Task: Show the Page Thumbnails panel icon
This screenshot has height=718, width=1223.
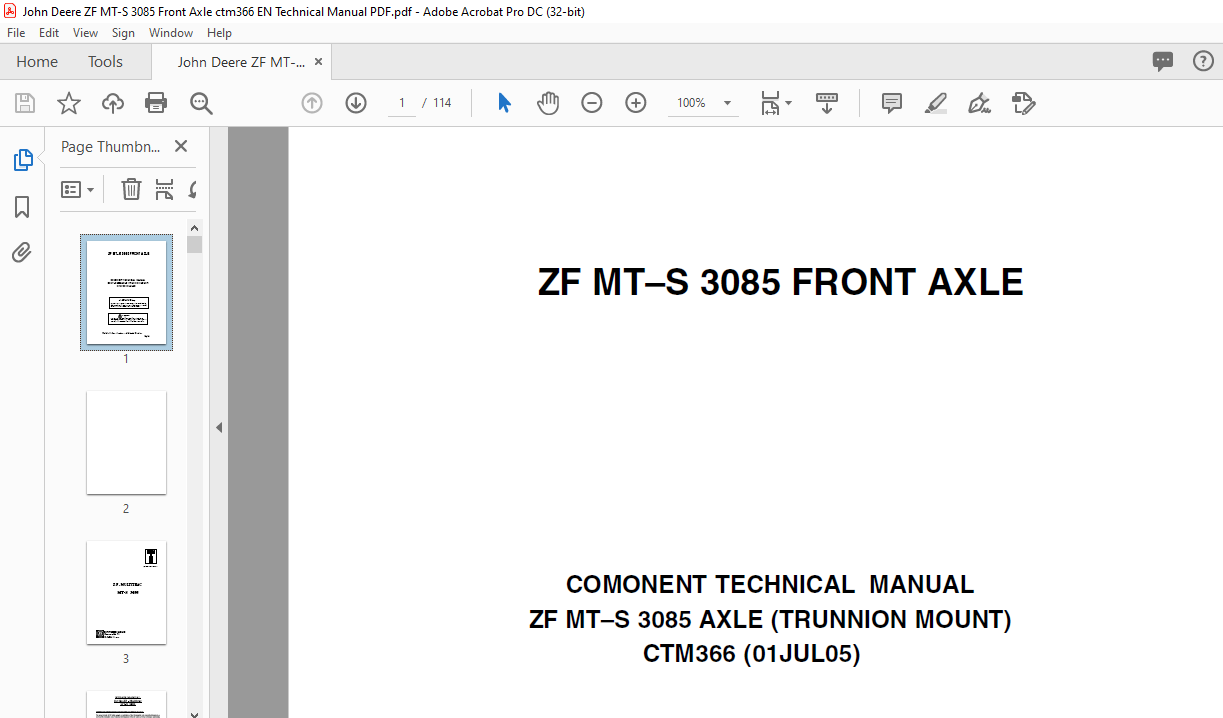Action: click(22, 159)
